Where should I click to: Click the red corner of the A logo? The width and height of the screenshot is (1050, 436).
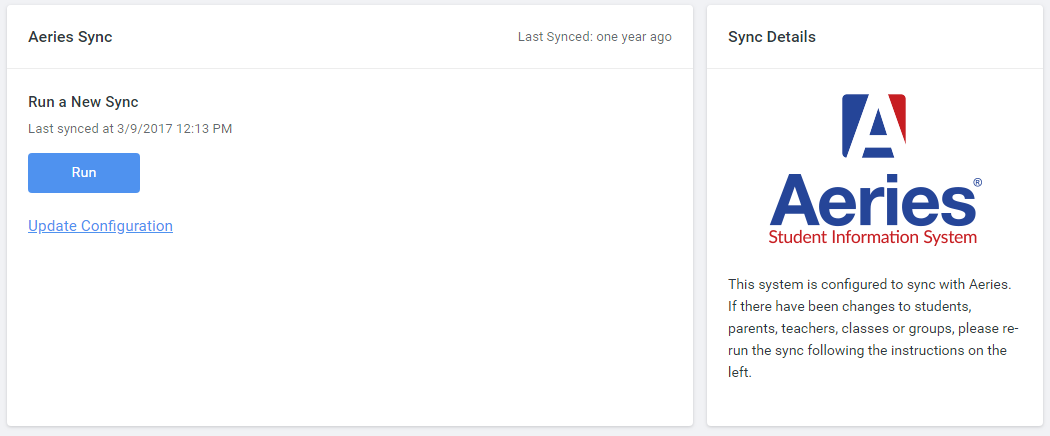click(x=898, y=108)
